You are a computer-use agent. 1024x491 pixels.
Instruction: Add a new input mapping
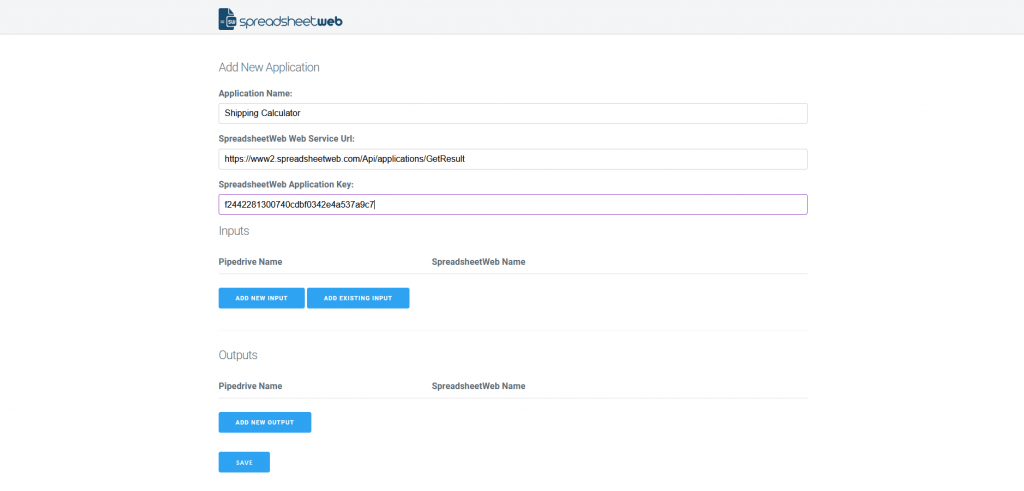261,298
